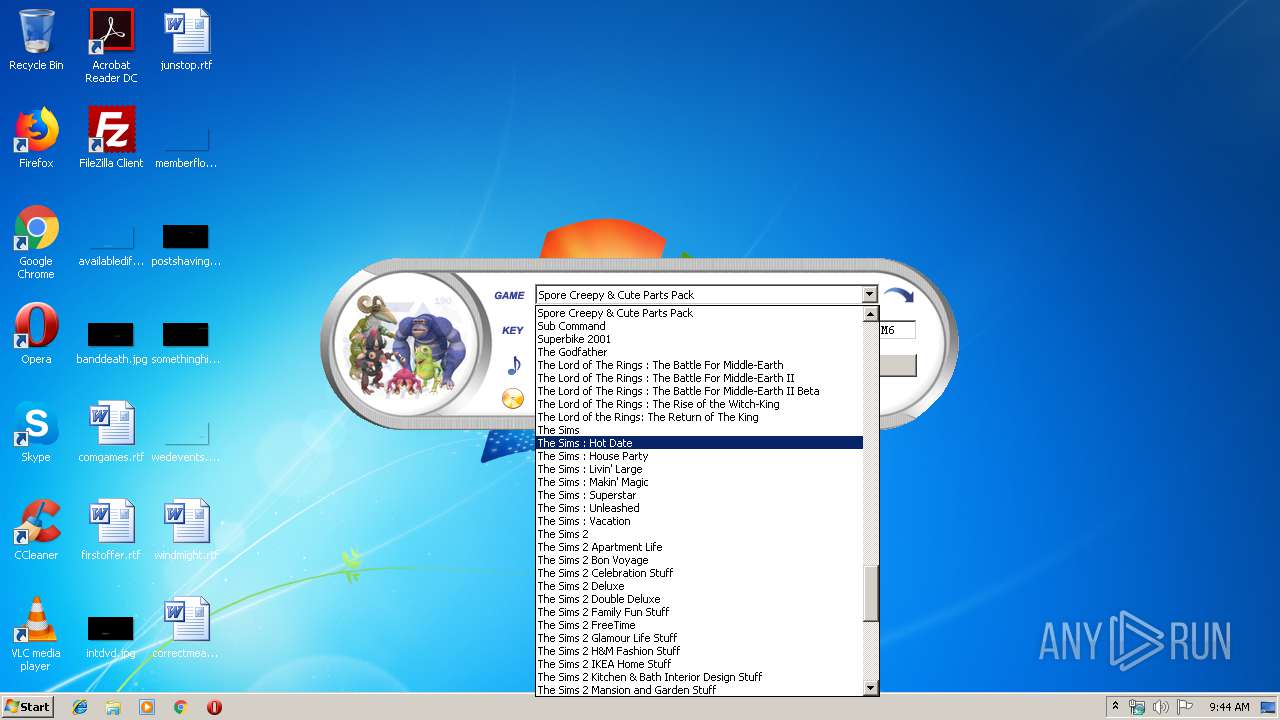Click the taskbar clock showing 9:44 AM

point(1229,707)
